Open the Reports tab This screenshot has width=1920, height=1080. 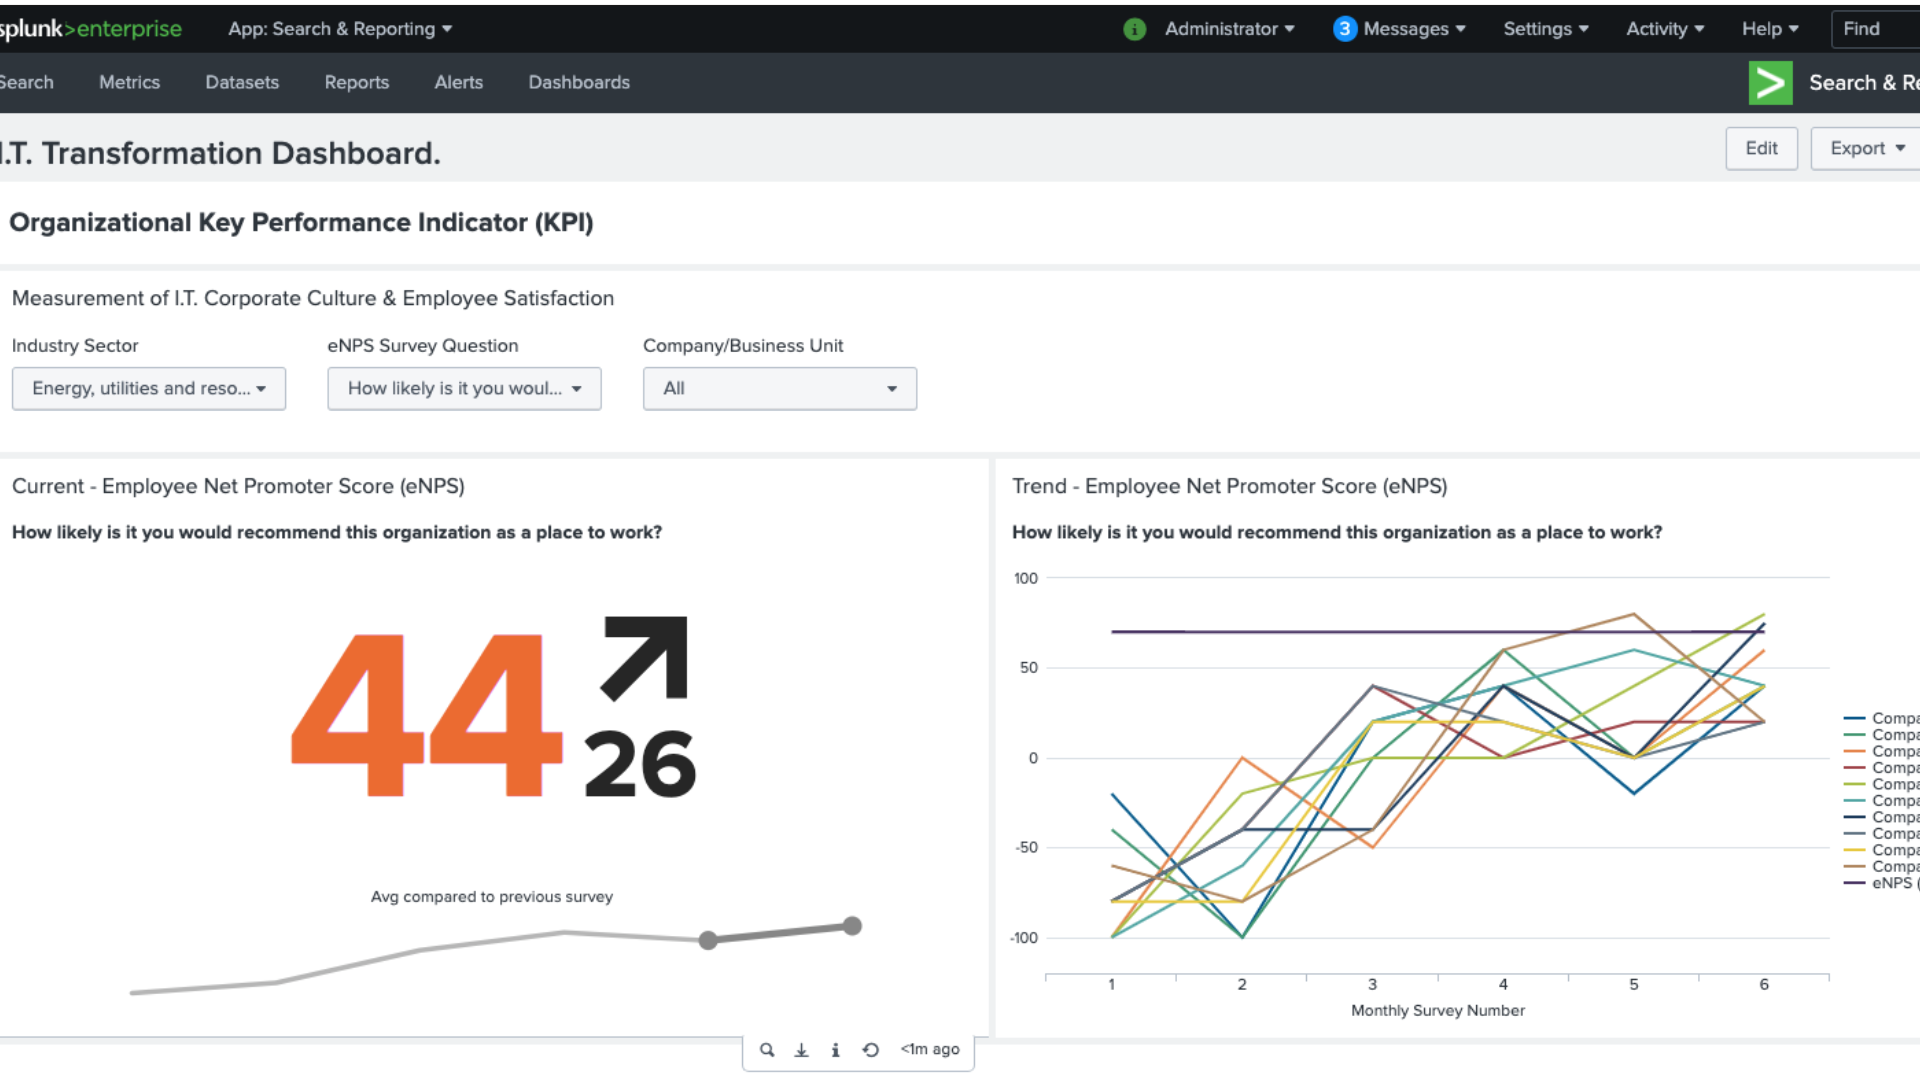coord(356,82)
